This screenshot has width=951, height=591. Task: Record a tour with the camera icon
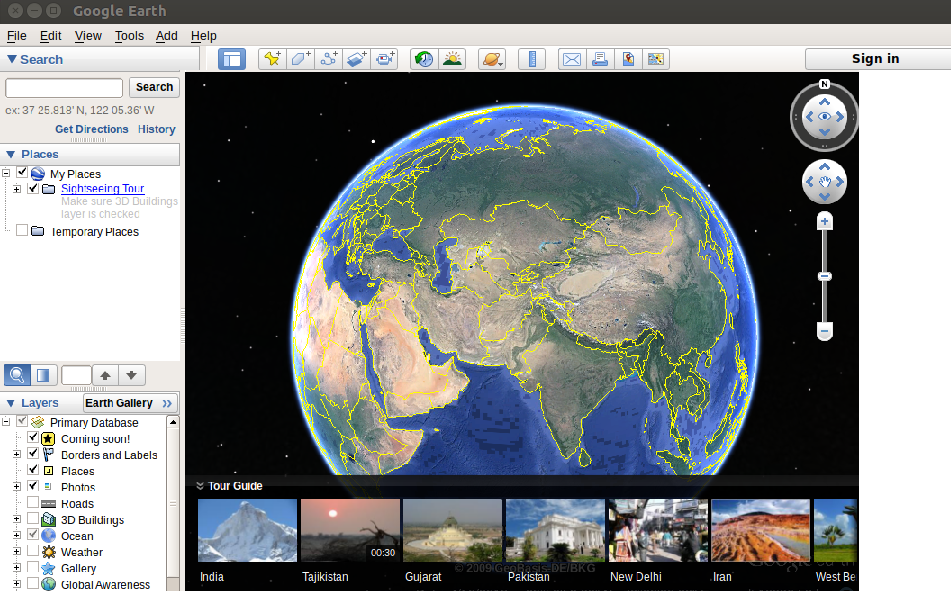tap(385, 59)
